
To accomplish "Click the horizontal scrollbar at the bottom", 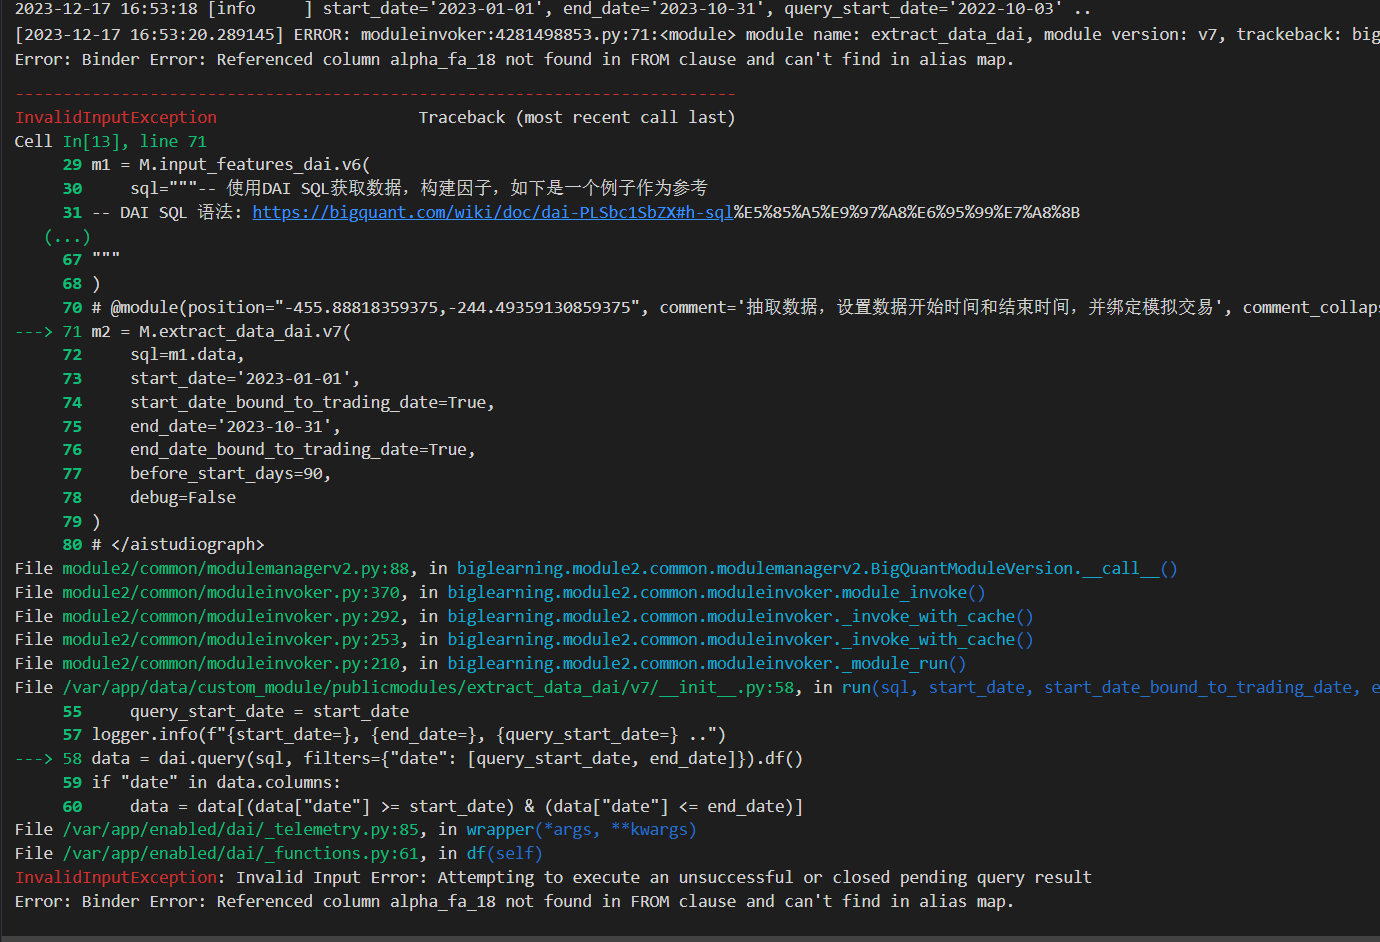I will pyautogui.click(x=690, y=938).
